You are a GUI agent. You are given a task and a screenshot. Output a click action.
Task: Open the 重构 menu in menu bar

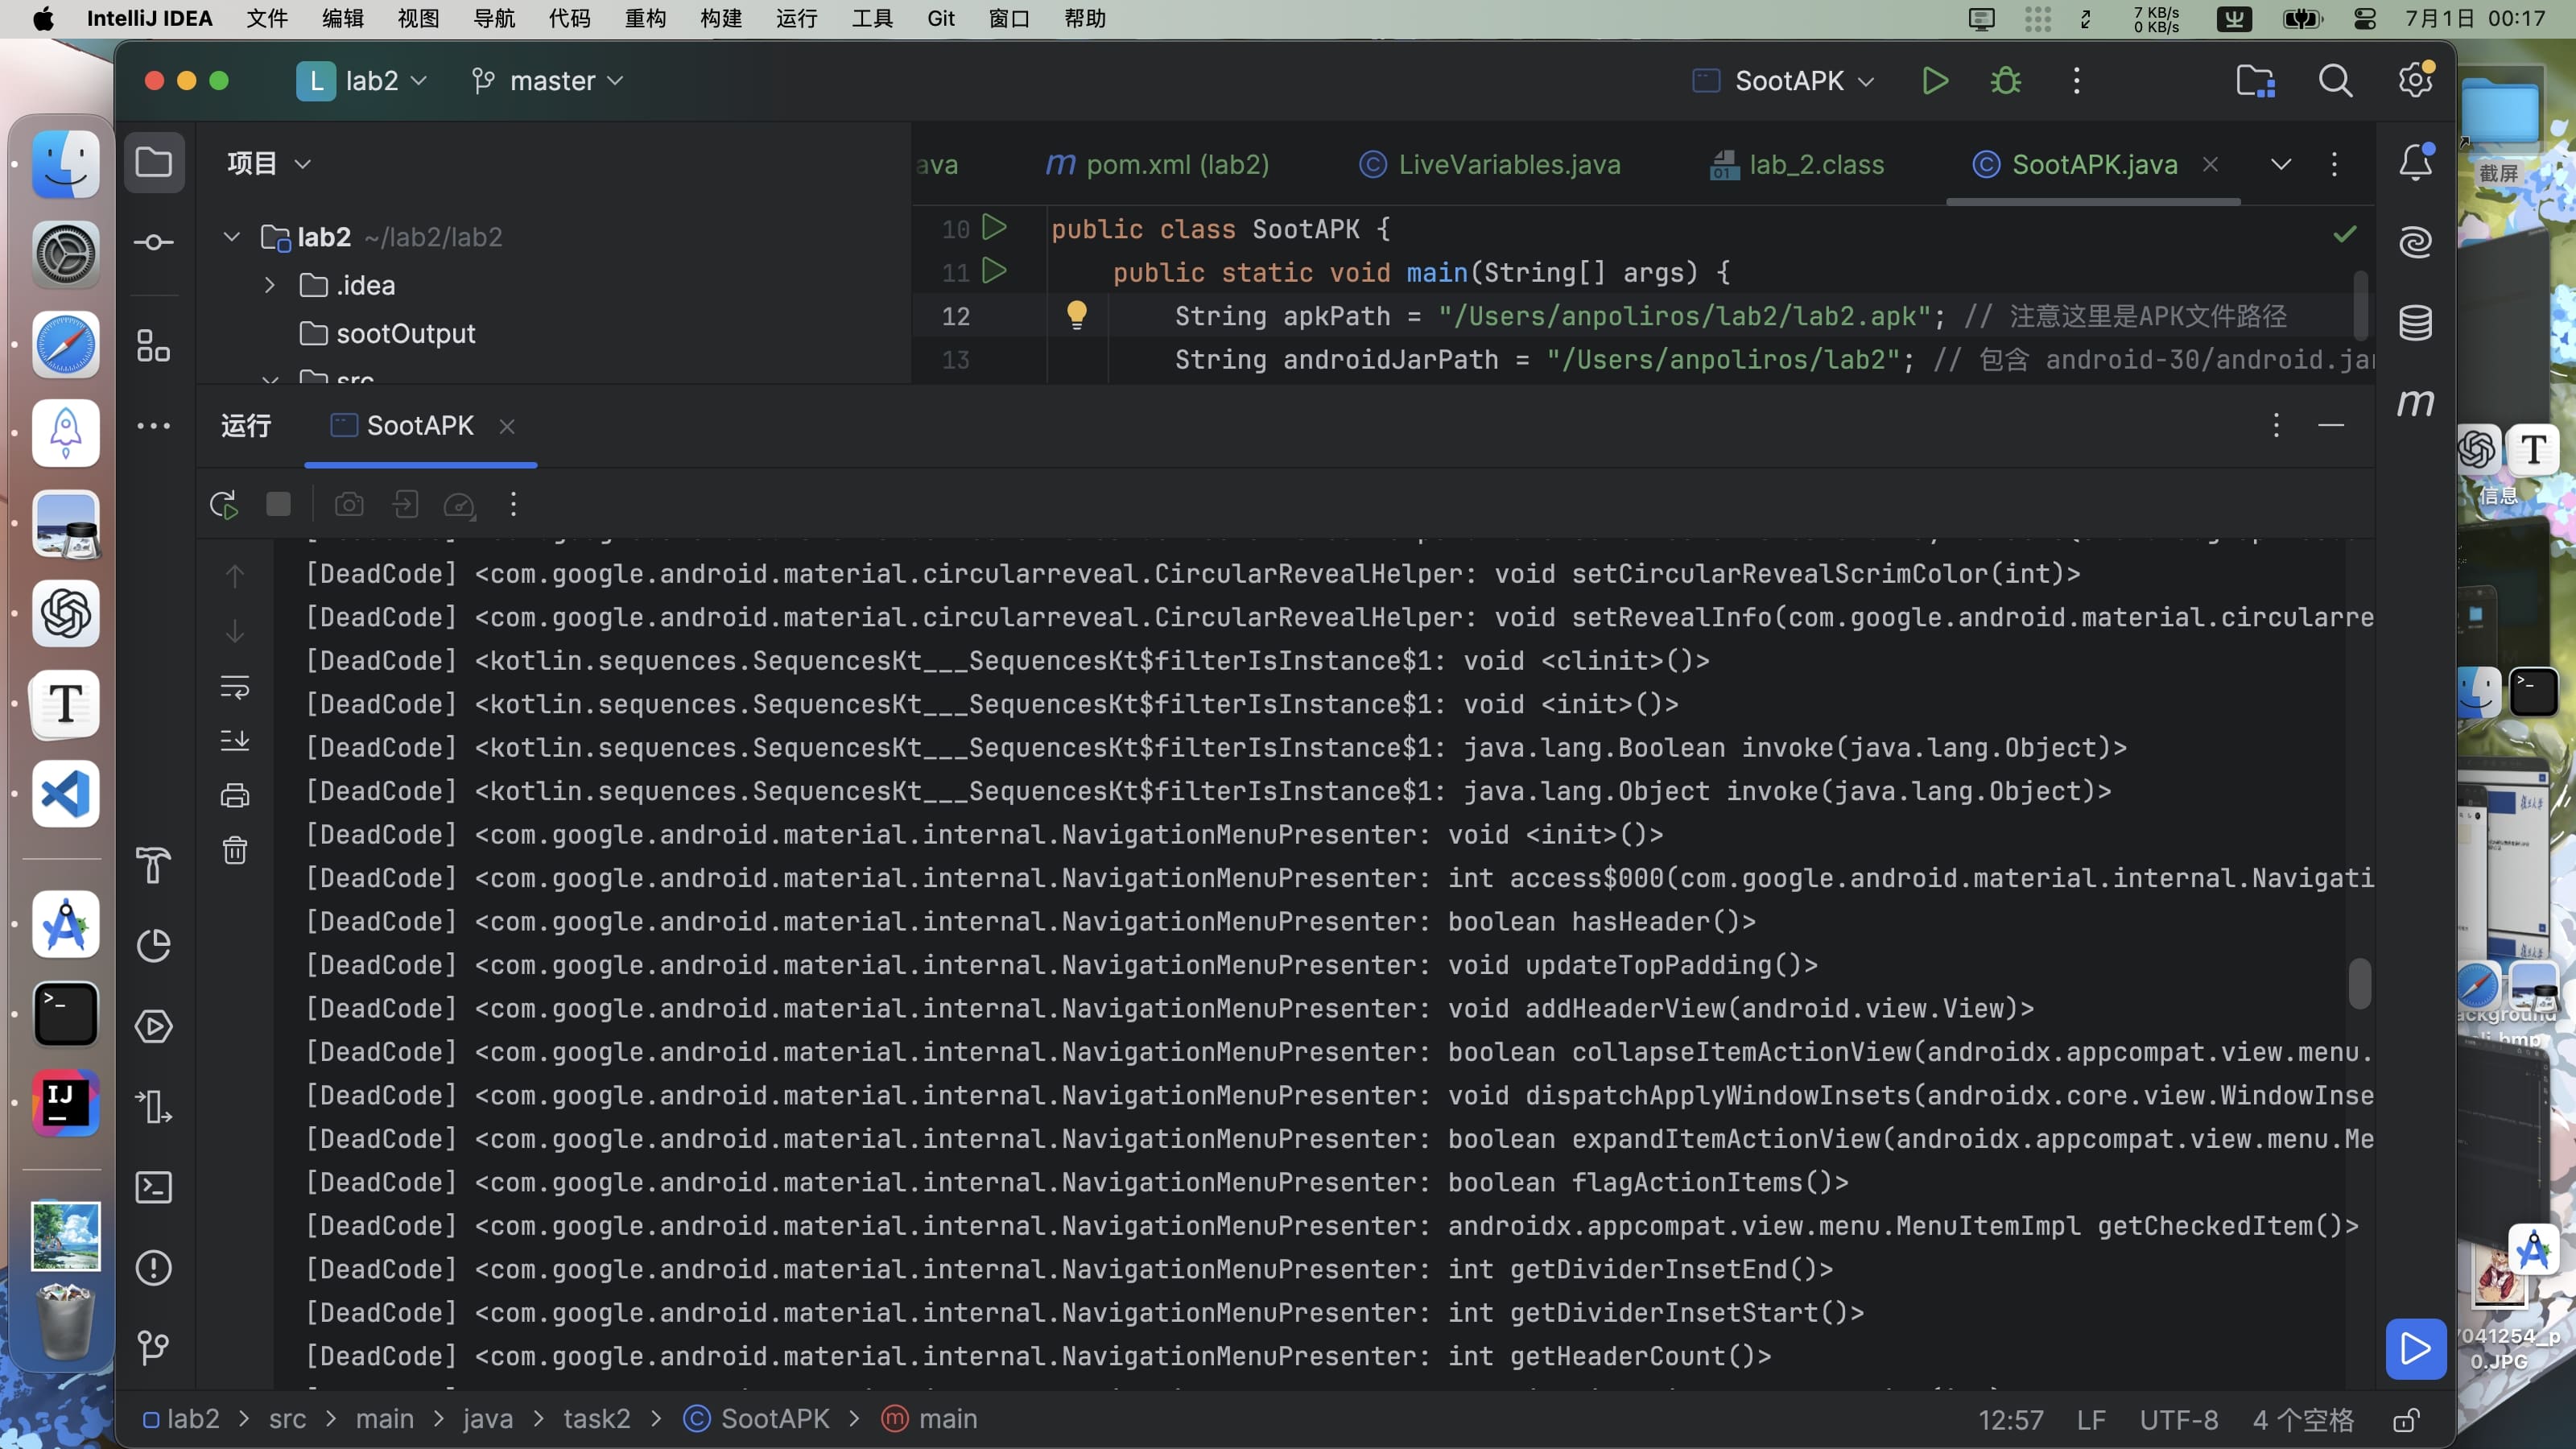click(x=645, y=19)
